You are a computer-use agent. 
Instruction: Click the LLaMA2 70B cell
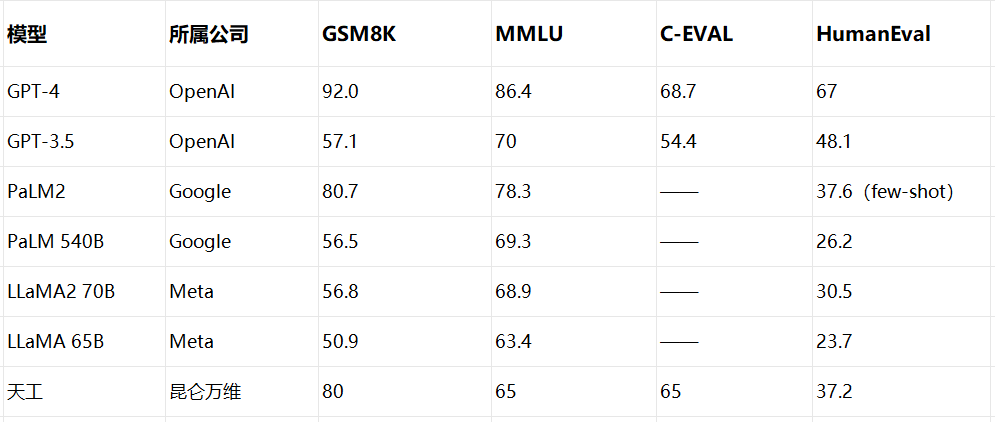click(61, 292)
